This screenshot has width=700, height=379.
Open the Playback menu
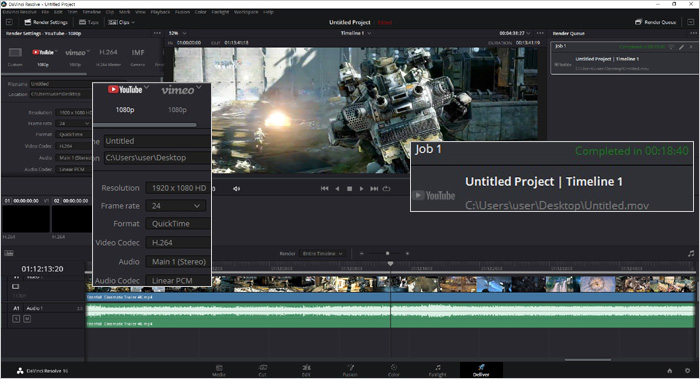tap(160, 12)
